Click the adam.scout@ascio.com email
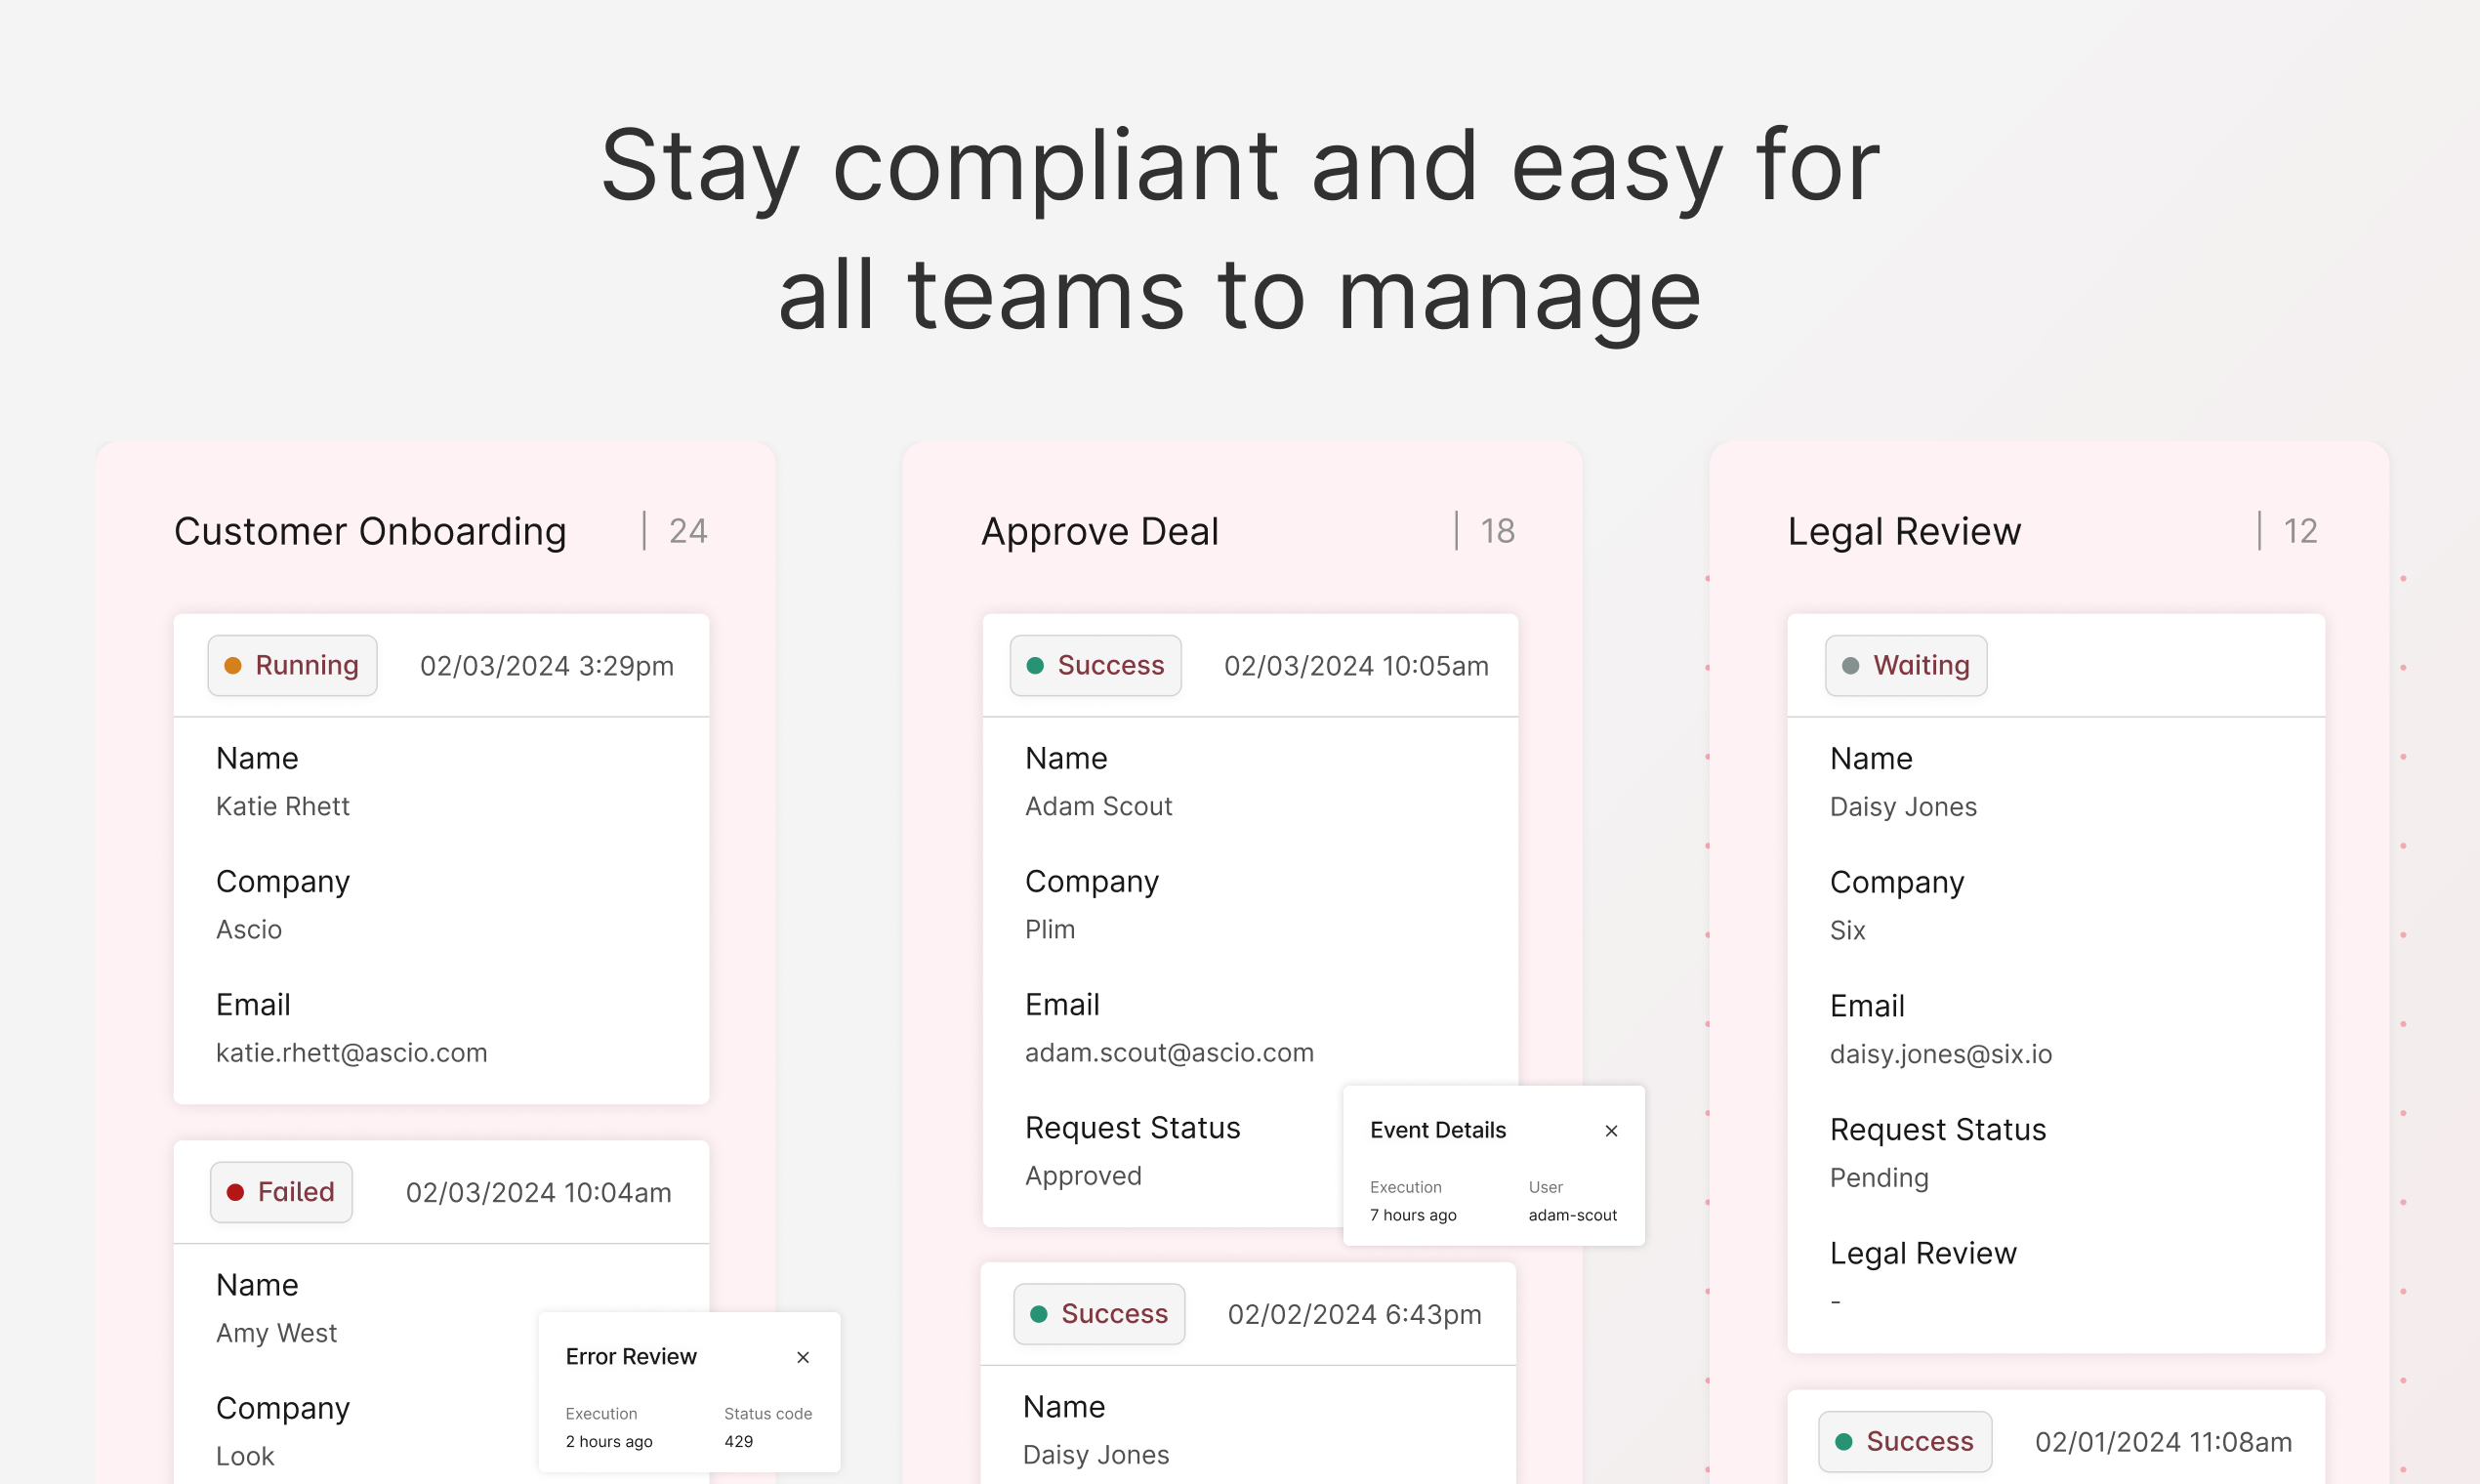 [x=1169, y=1053]
